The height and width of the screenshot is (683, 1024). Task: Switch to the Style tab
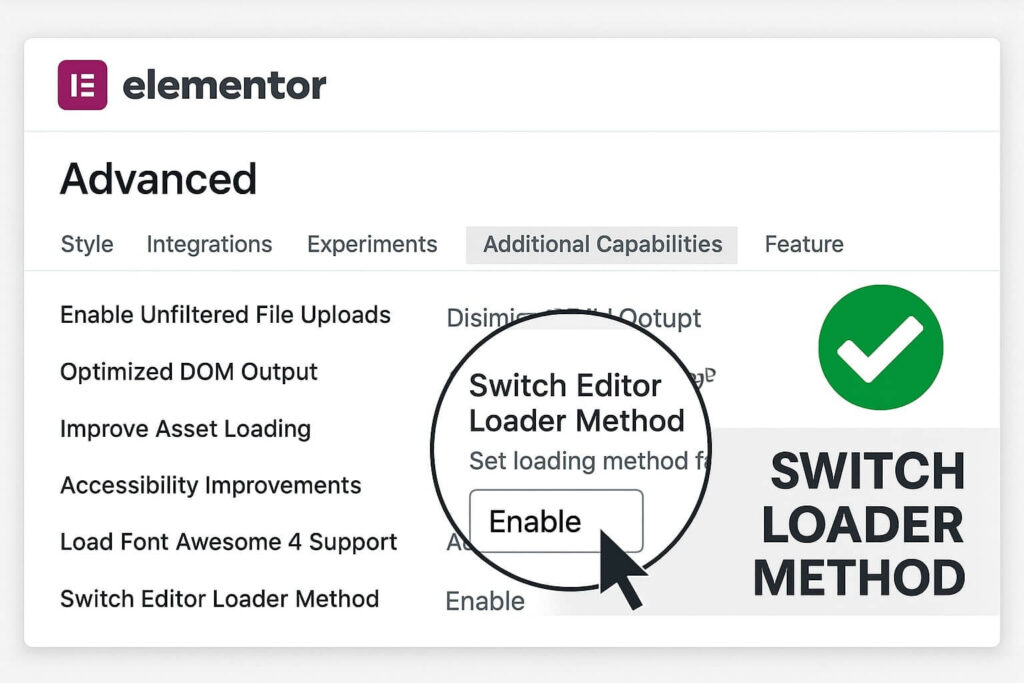(86, 244)
